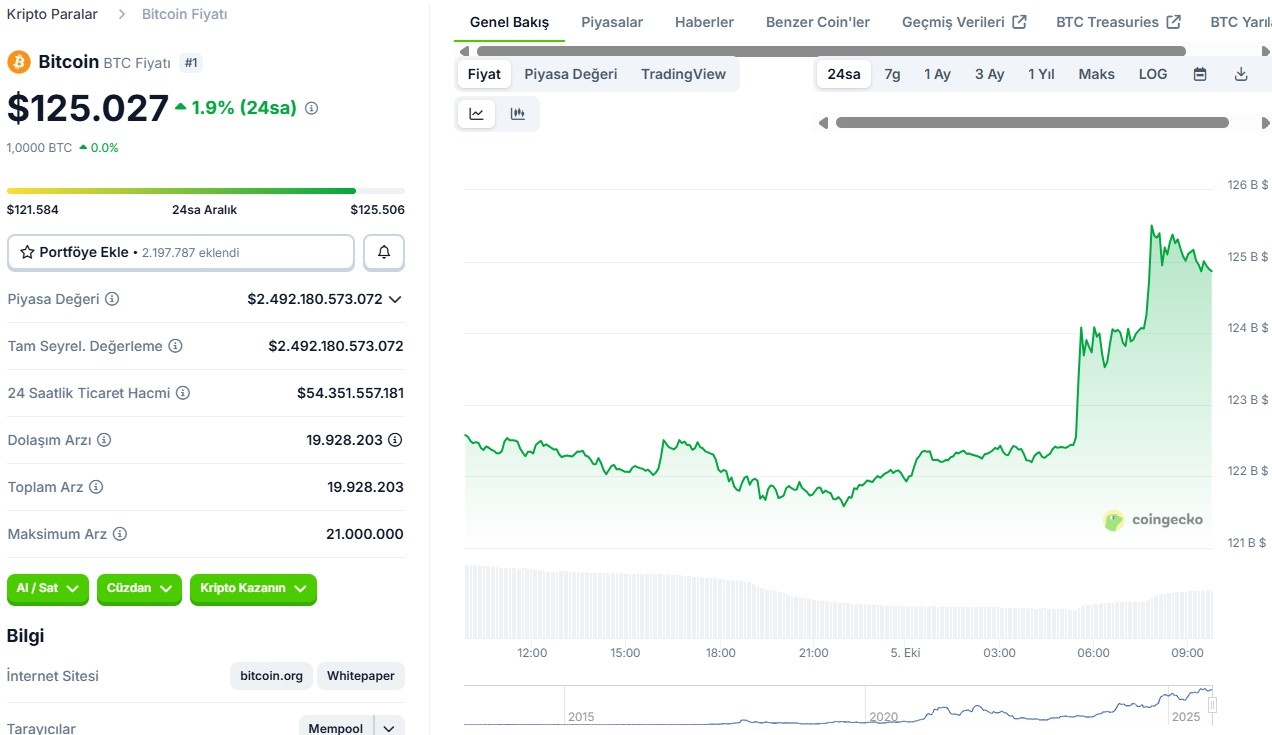Show Piyasa Değeri info tooltip icon
1272x735 pixels.
click(x=112, y=299)
